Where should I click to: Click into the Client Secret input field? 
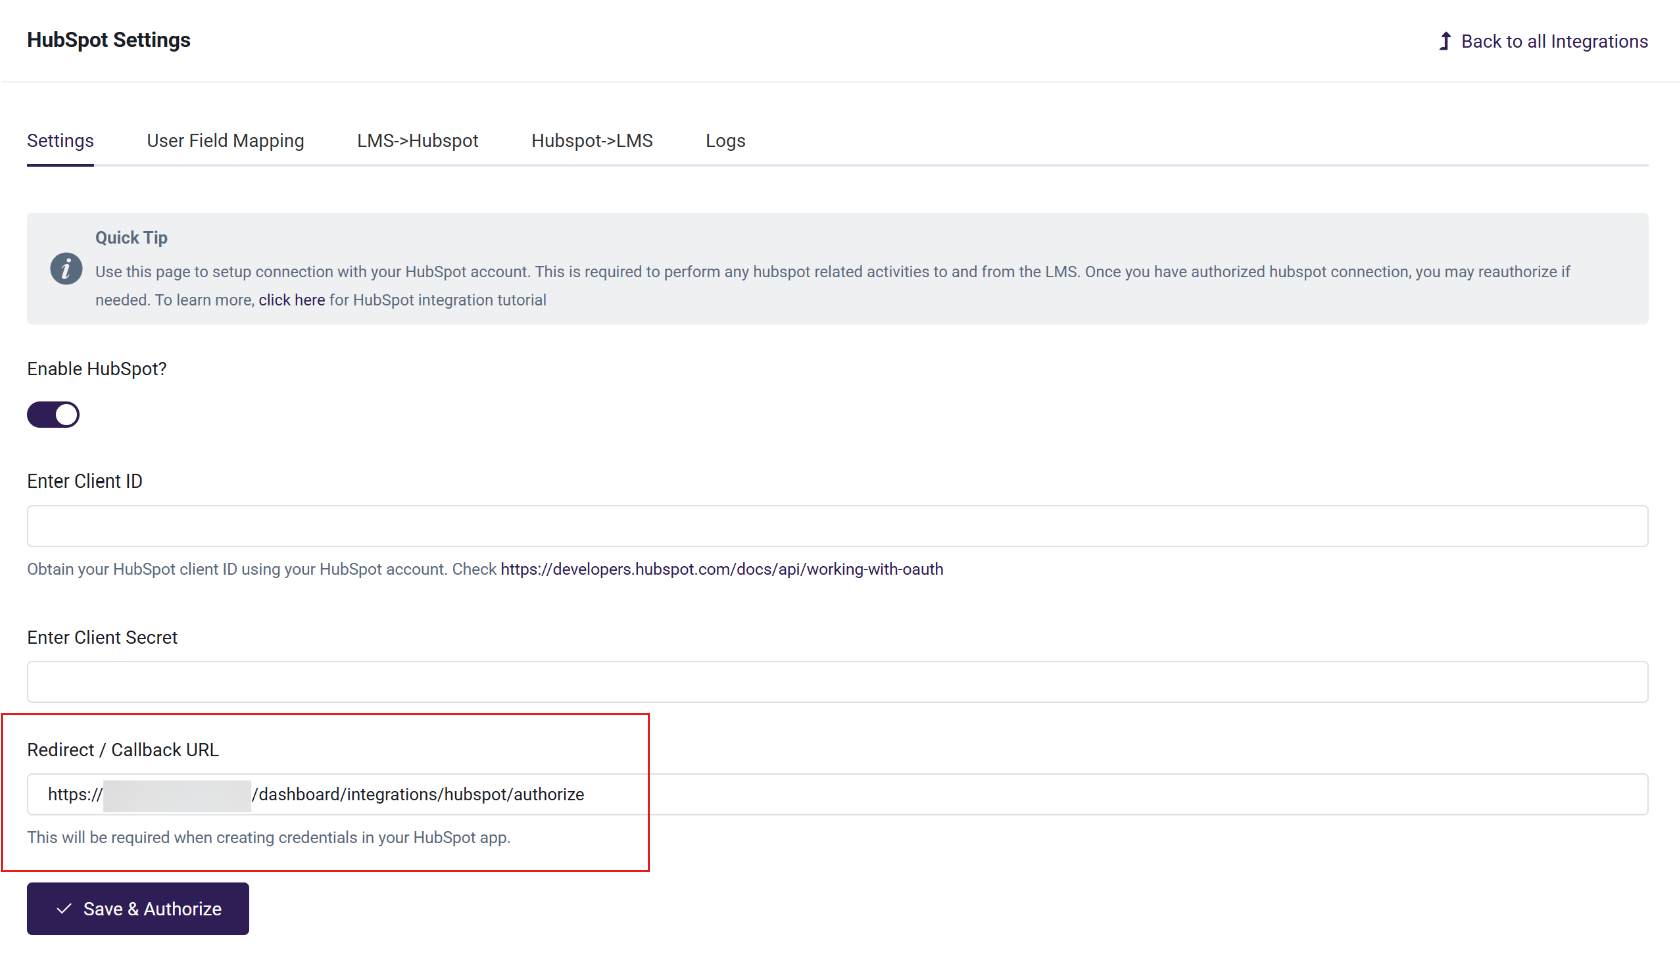(837, 682)
